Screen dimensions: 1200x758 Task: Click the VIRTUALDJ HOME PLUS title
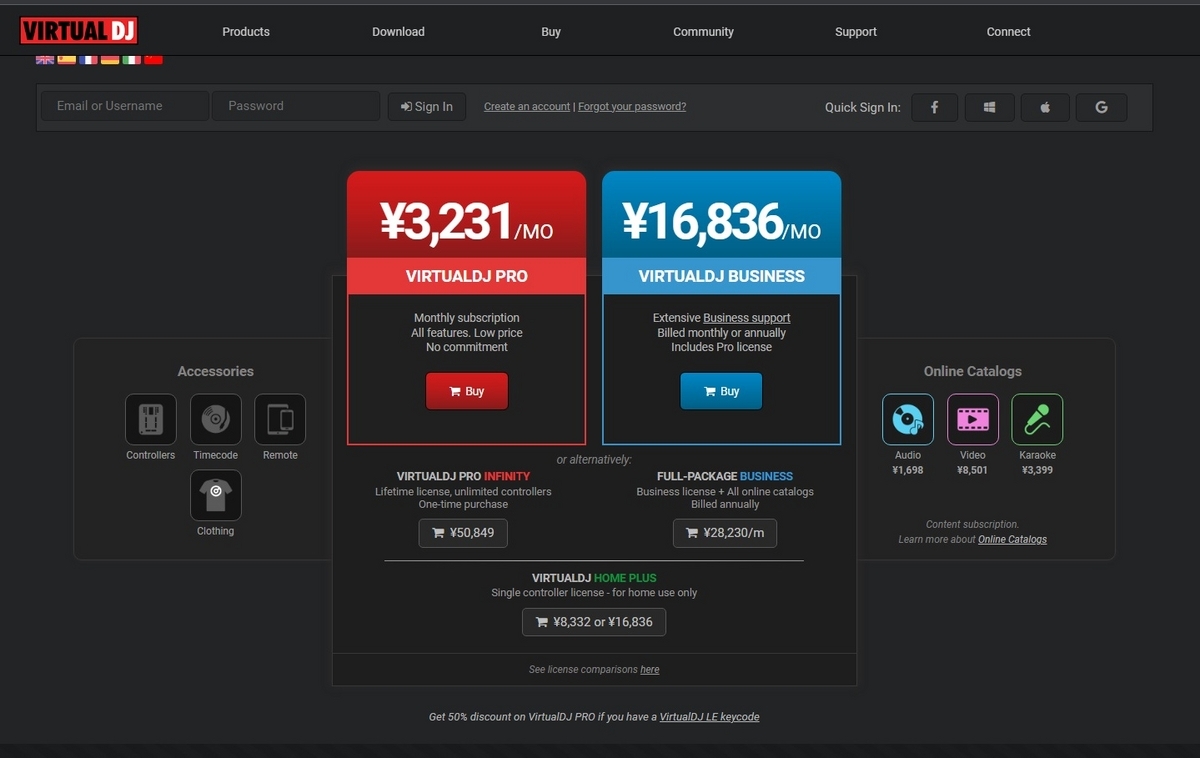click(594, 578)
